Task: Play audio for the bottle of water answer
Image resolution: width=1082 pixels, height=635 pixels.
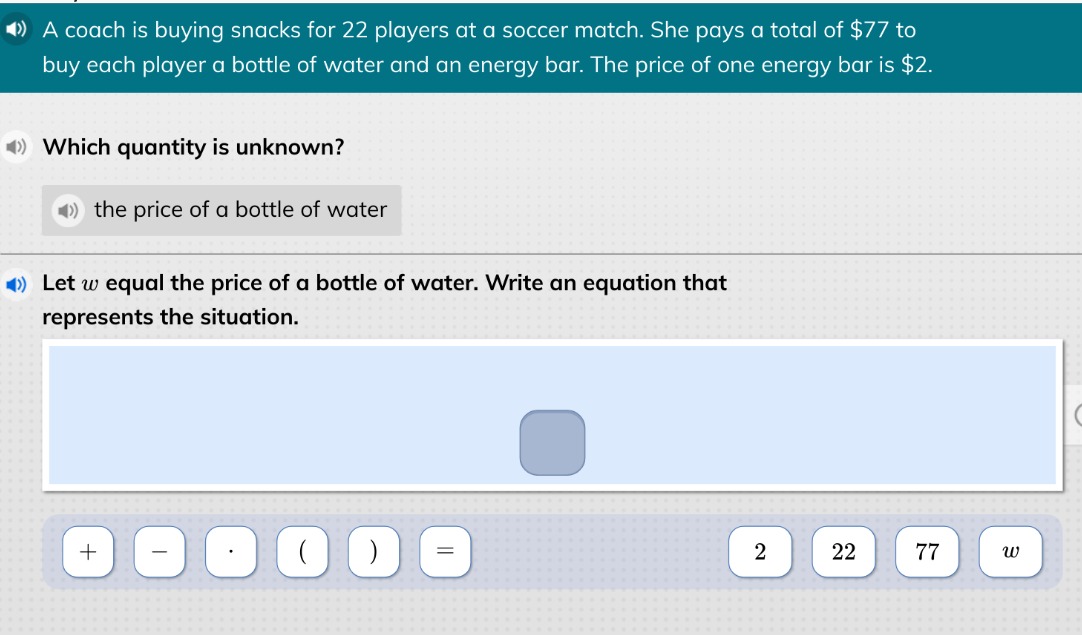Action: (68, 210)
